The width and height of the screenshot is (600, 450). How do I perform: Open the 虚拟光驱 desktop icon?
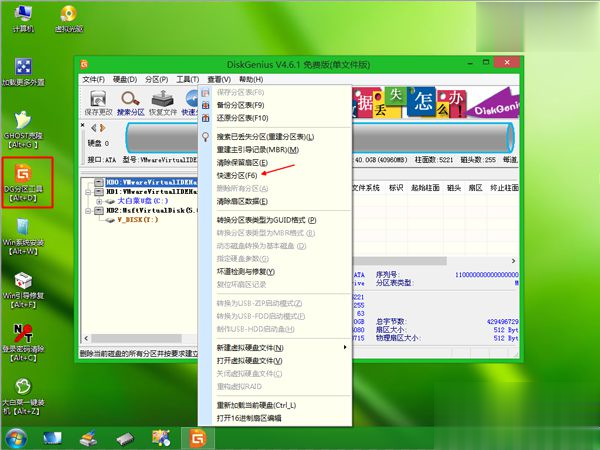67,19
